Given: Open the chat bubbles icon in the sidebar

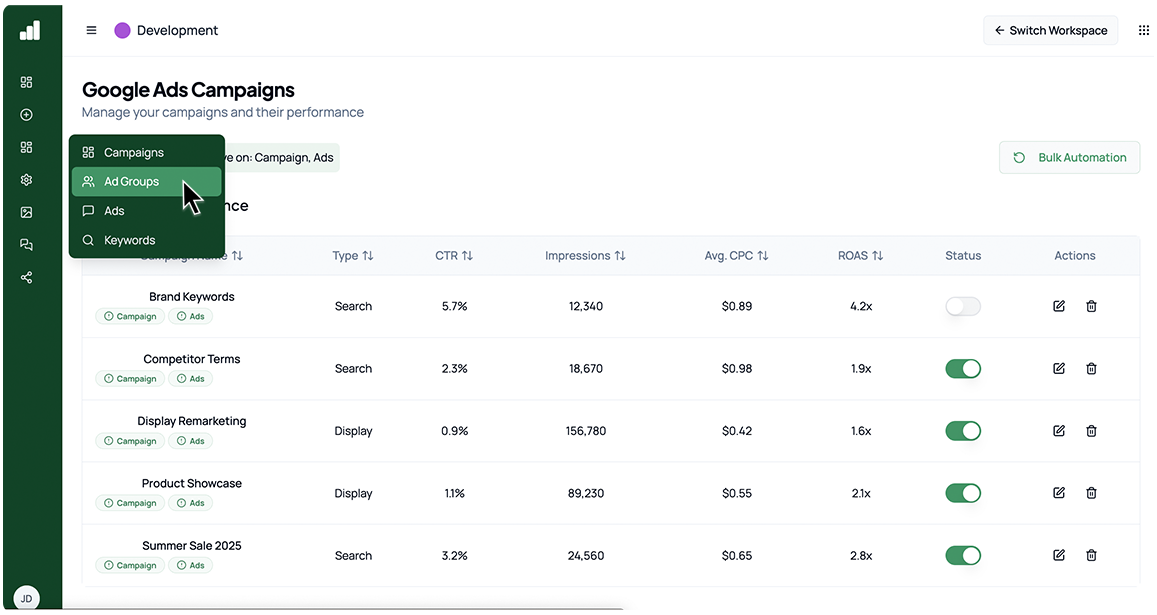Looking at the screenshot, I should point(27,244).
